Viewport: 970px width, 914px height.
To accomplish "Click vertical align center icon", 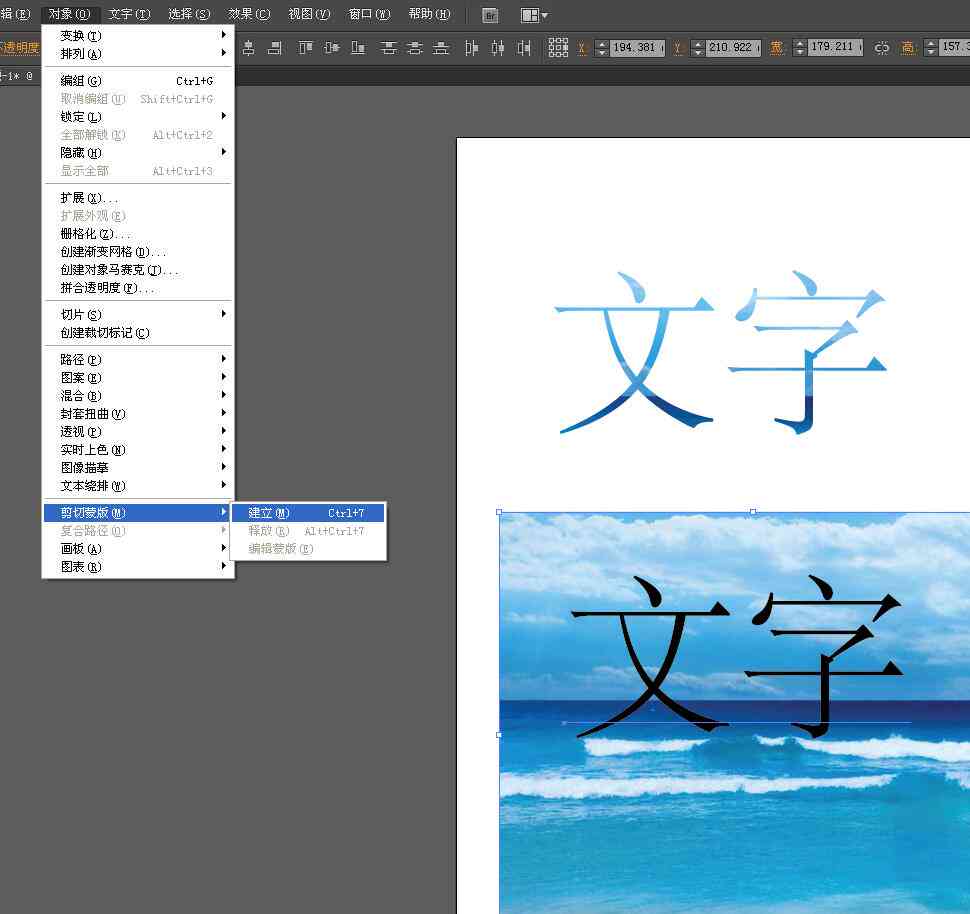I will coord(332,48).
